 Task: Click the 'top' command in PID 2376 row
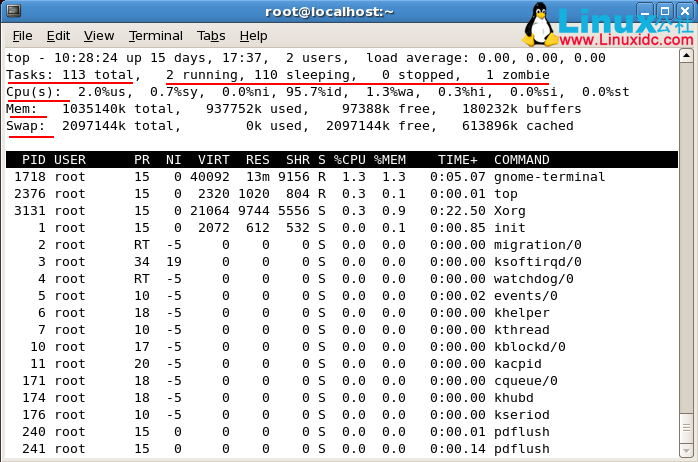(506, 194)
